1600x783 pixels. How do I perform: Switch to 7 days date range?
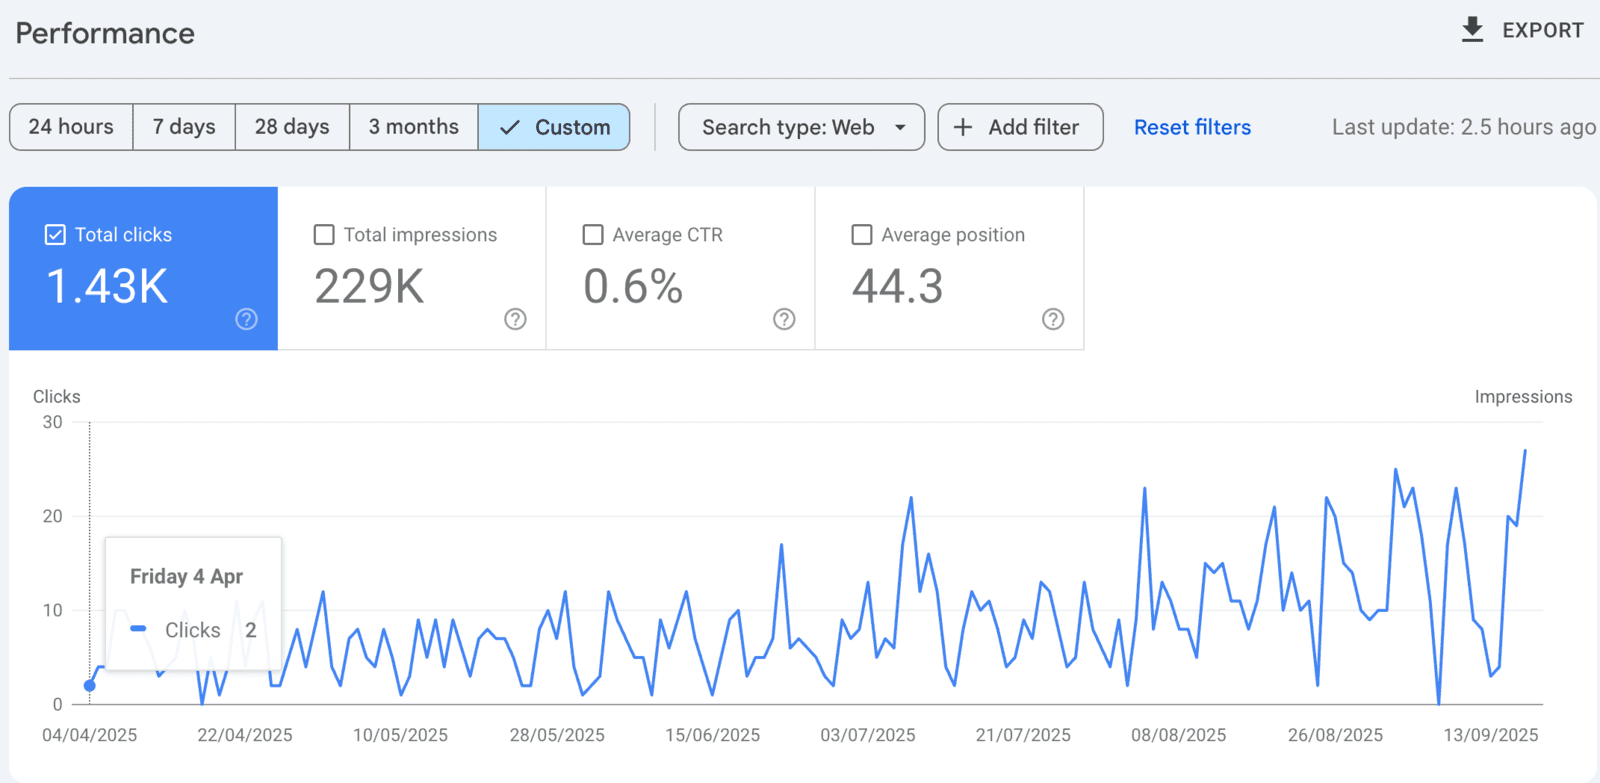tap(184, 127)
